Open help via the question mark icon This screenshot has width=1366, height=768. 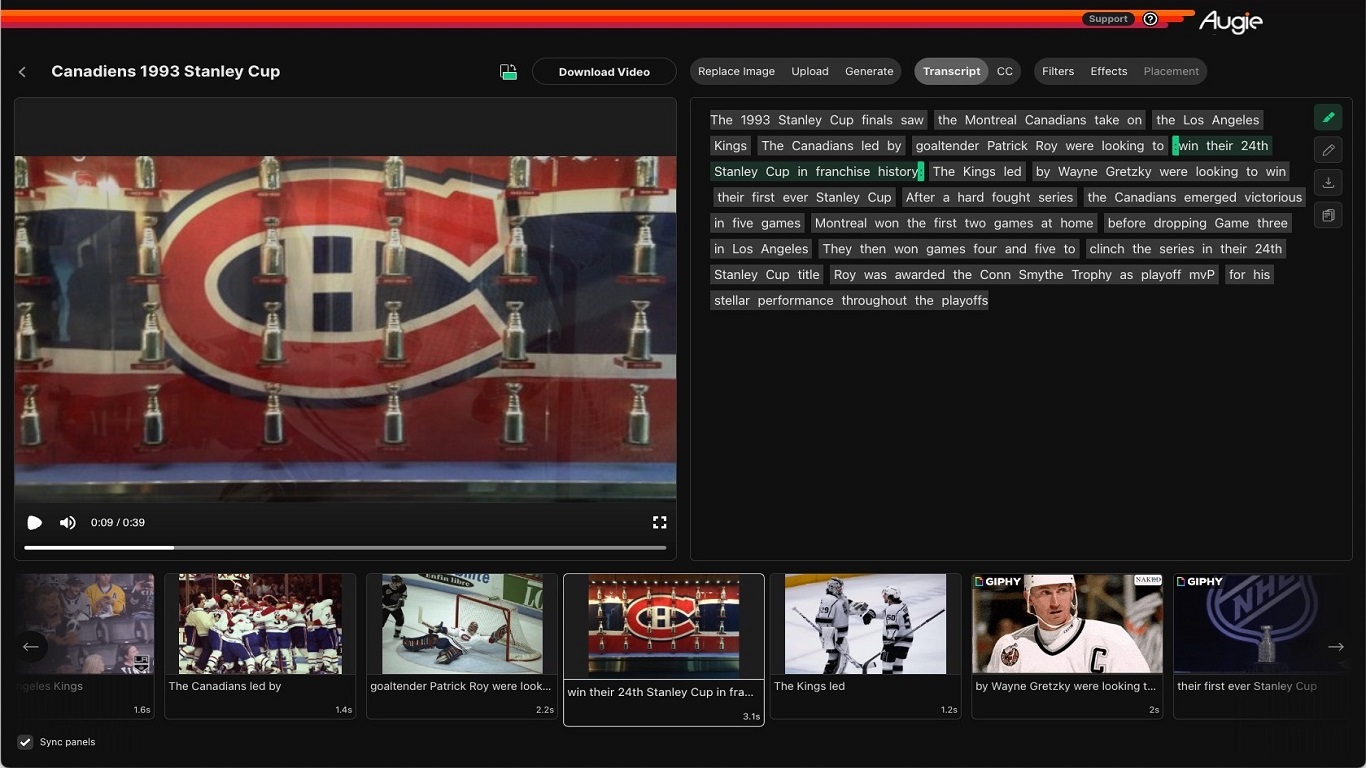coord(1150,19)
